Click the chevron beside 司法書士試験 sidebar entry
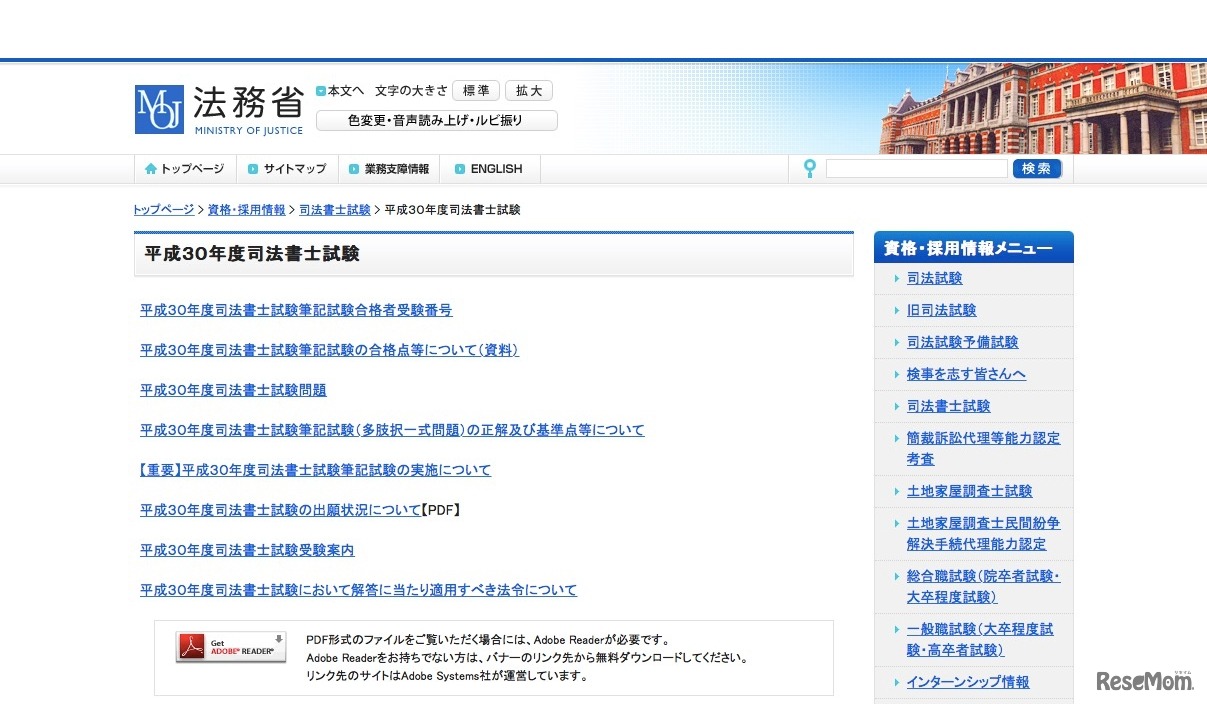Screen dimensions: 1207x704 click(x=895, y=406)
